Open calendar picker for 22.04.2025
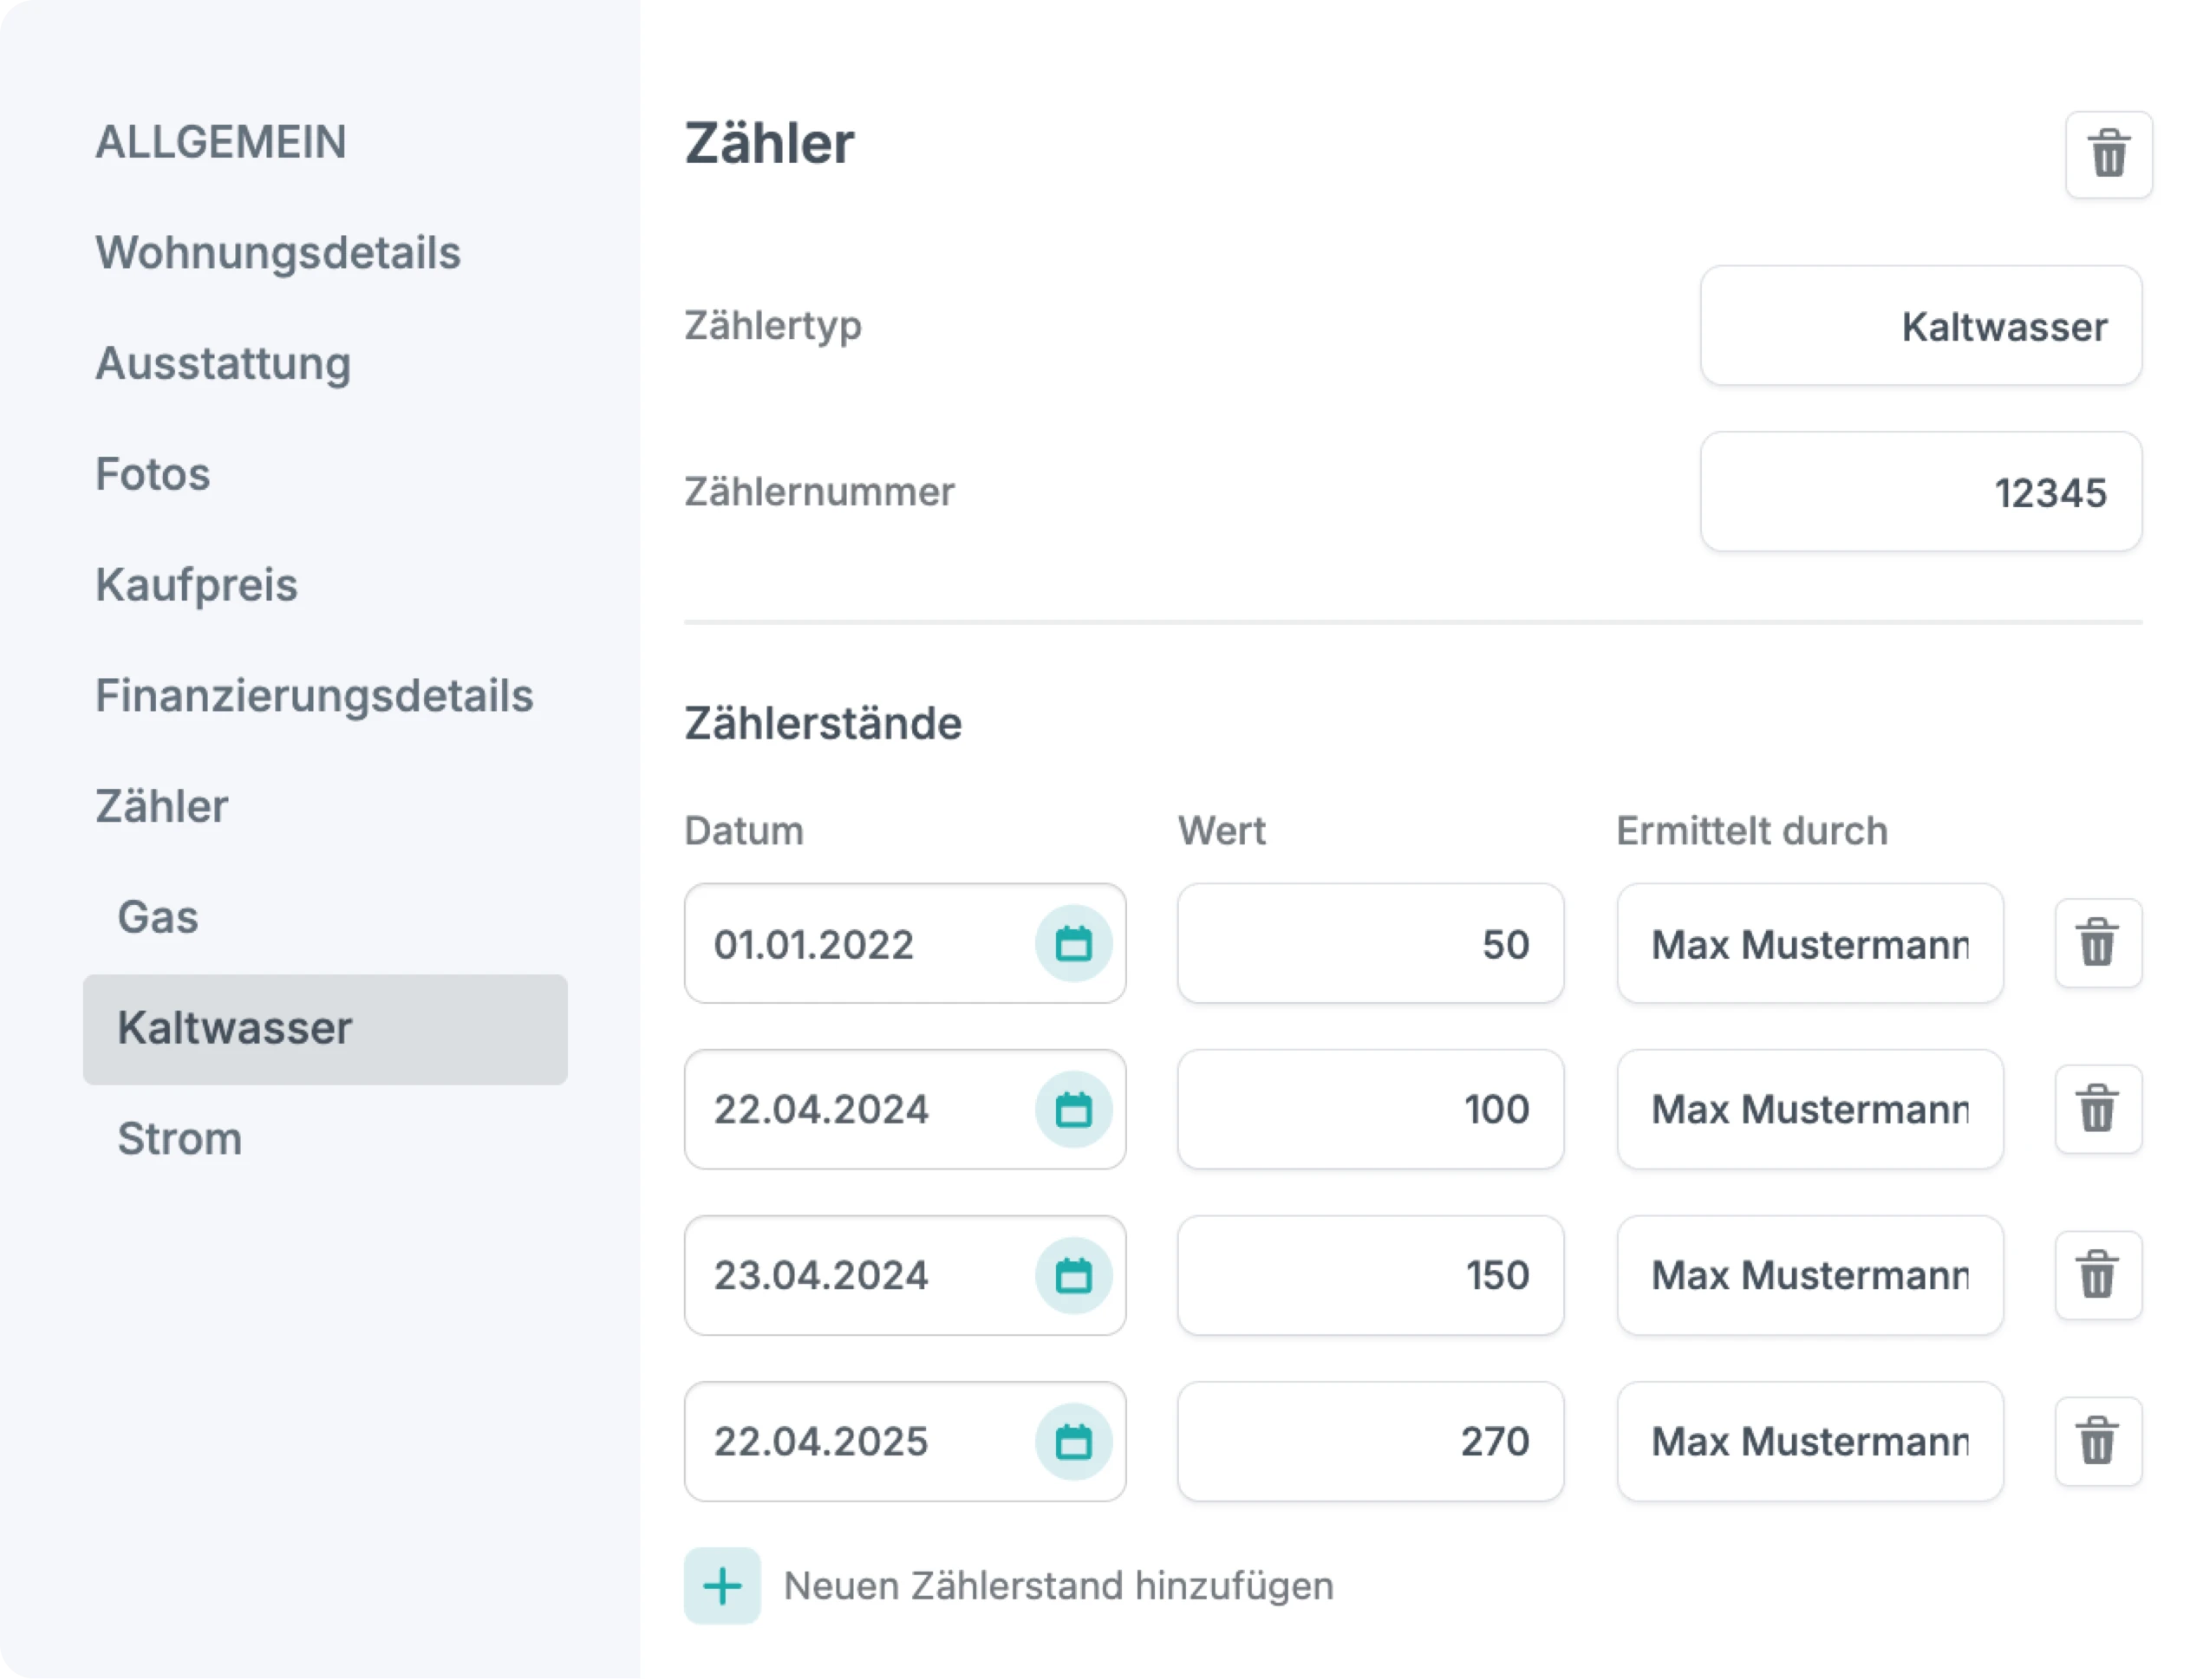This screenshot has height=1680, width=2190. pyautogui.click(x=1073, y=1441)
